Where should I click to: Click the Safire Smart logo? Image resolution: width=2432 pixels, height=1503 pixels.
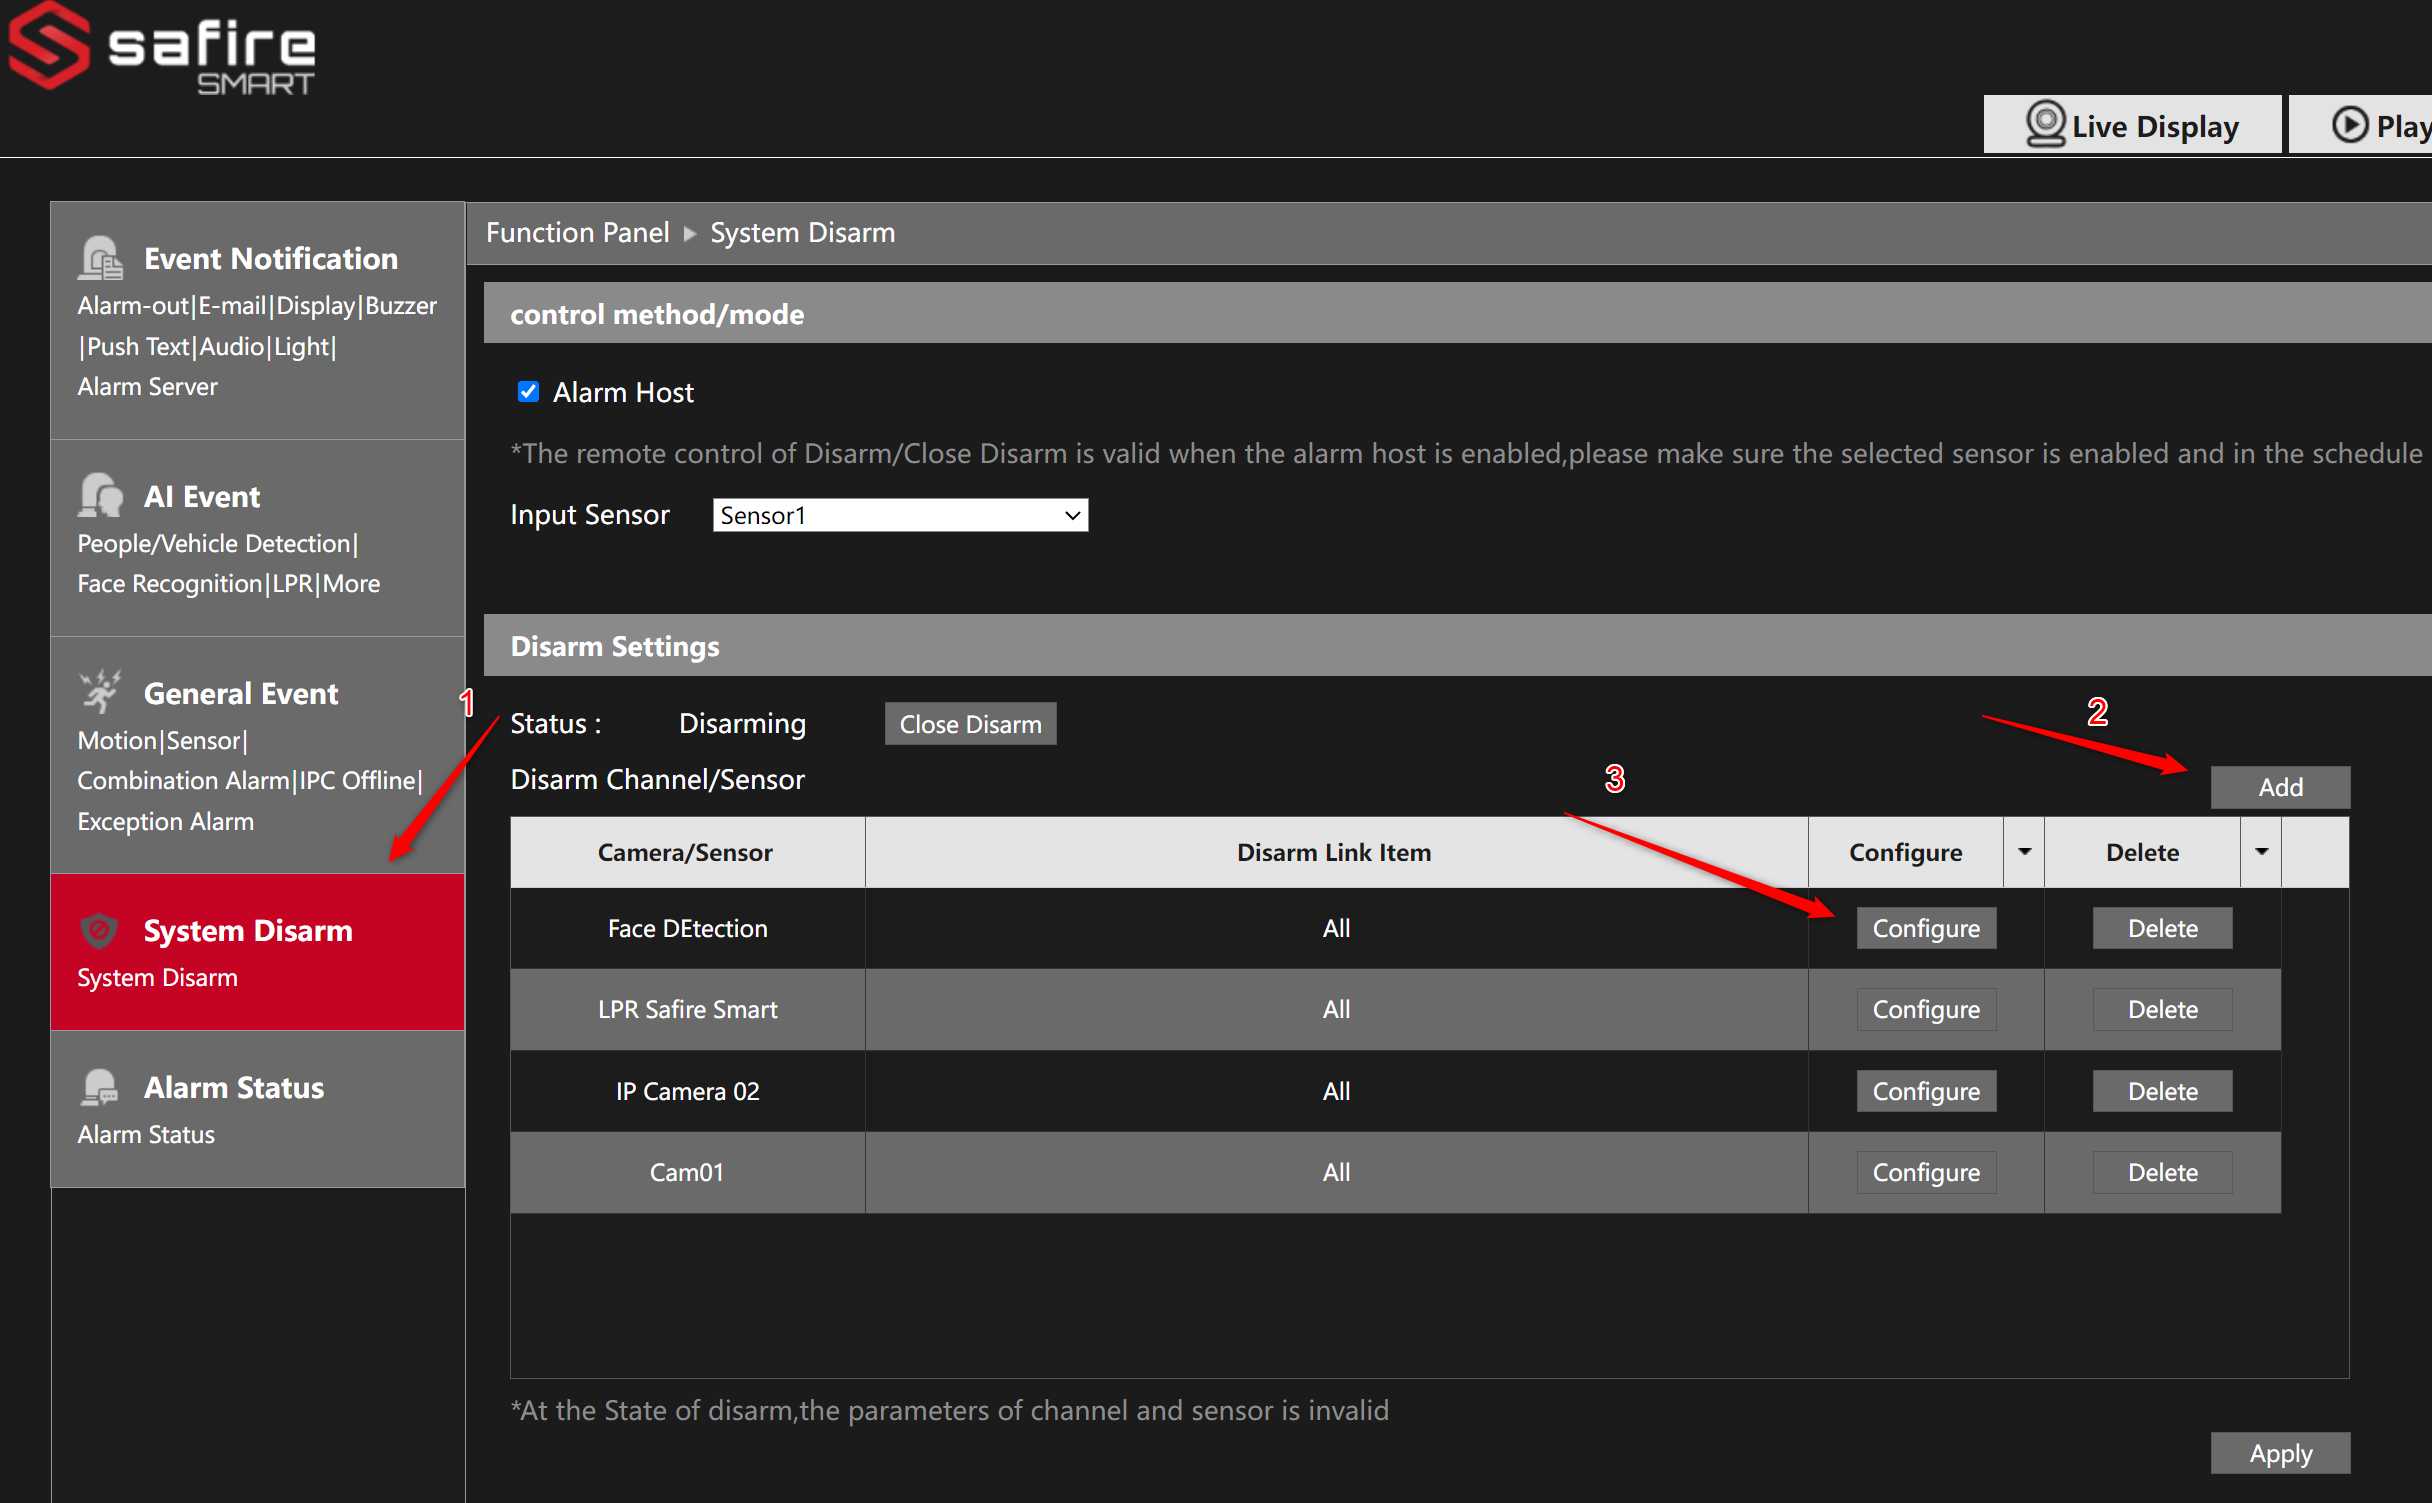[162, 48]
